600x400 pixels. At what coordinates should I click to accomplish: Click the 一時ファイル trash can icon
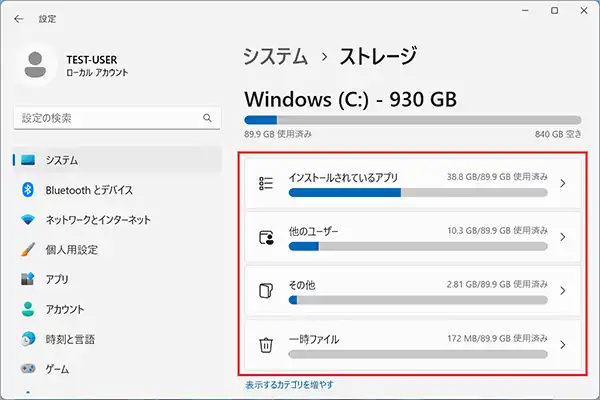pos(266,345)
